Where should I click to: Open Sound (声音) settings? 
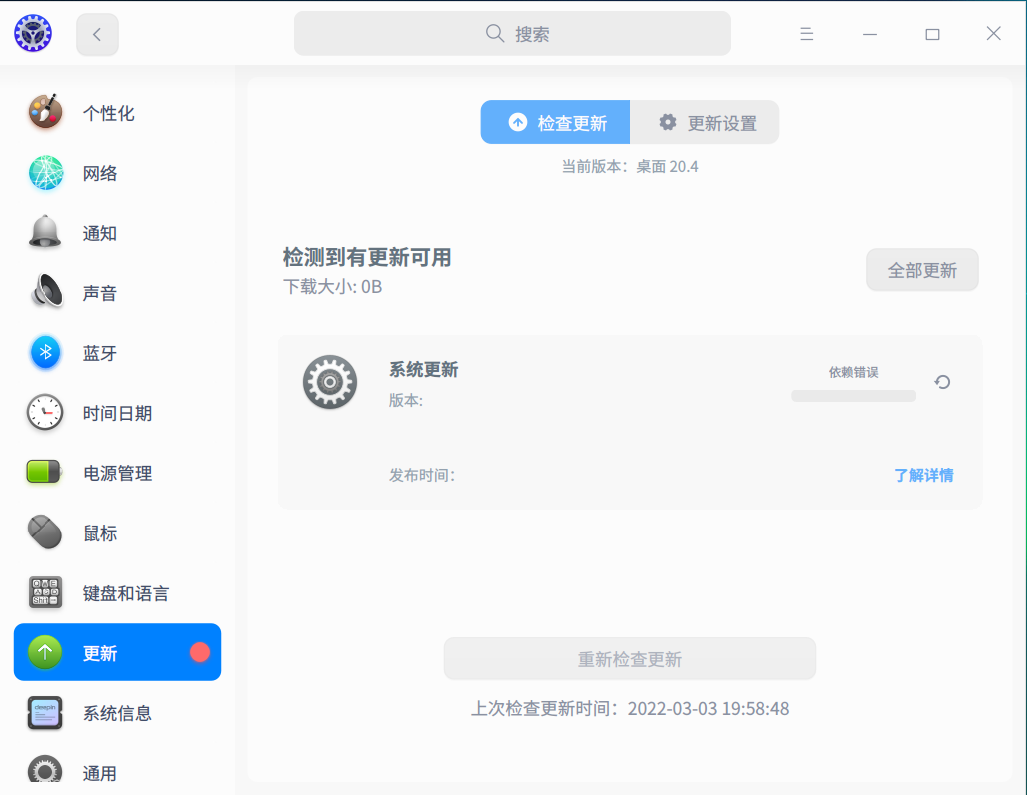[99, 292]
